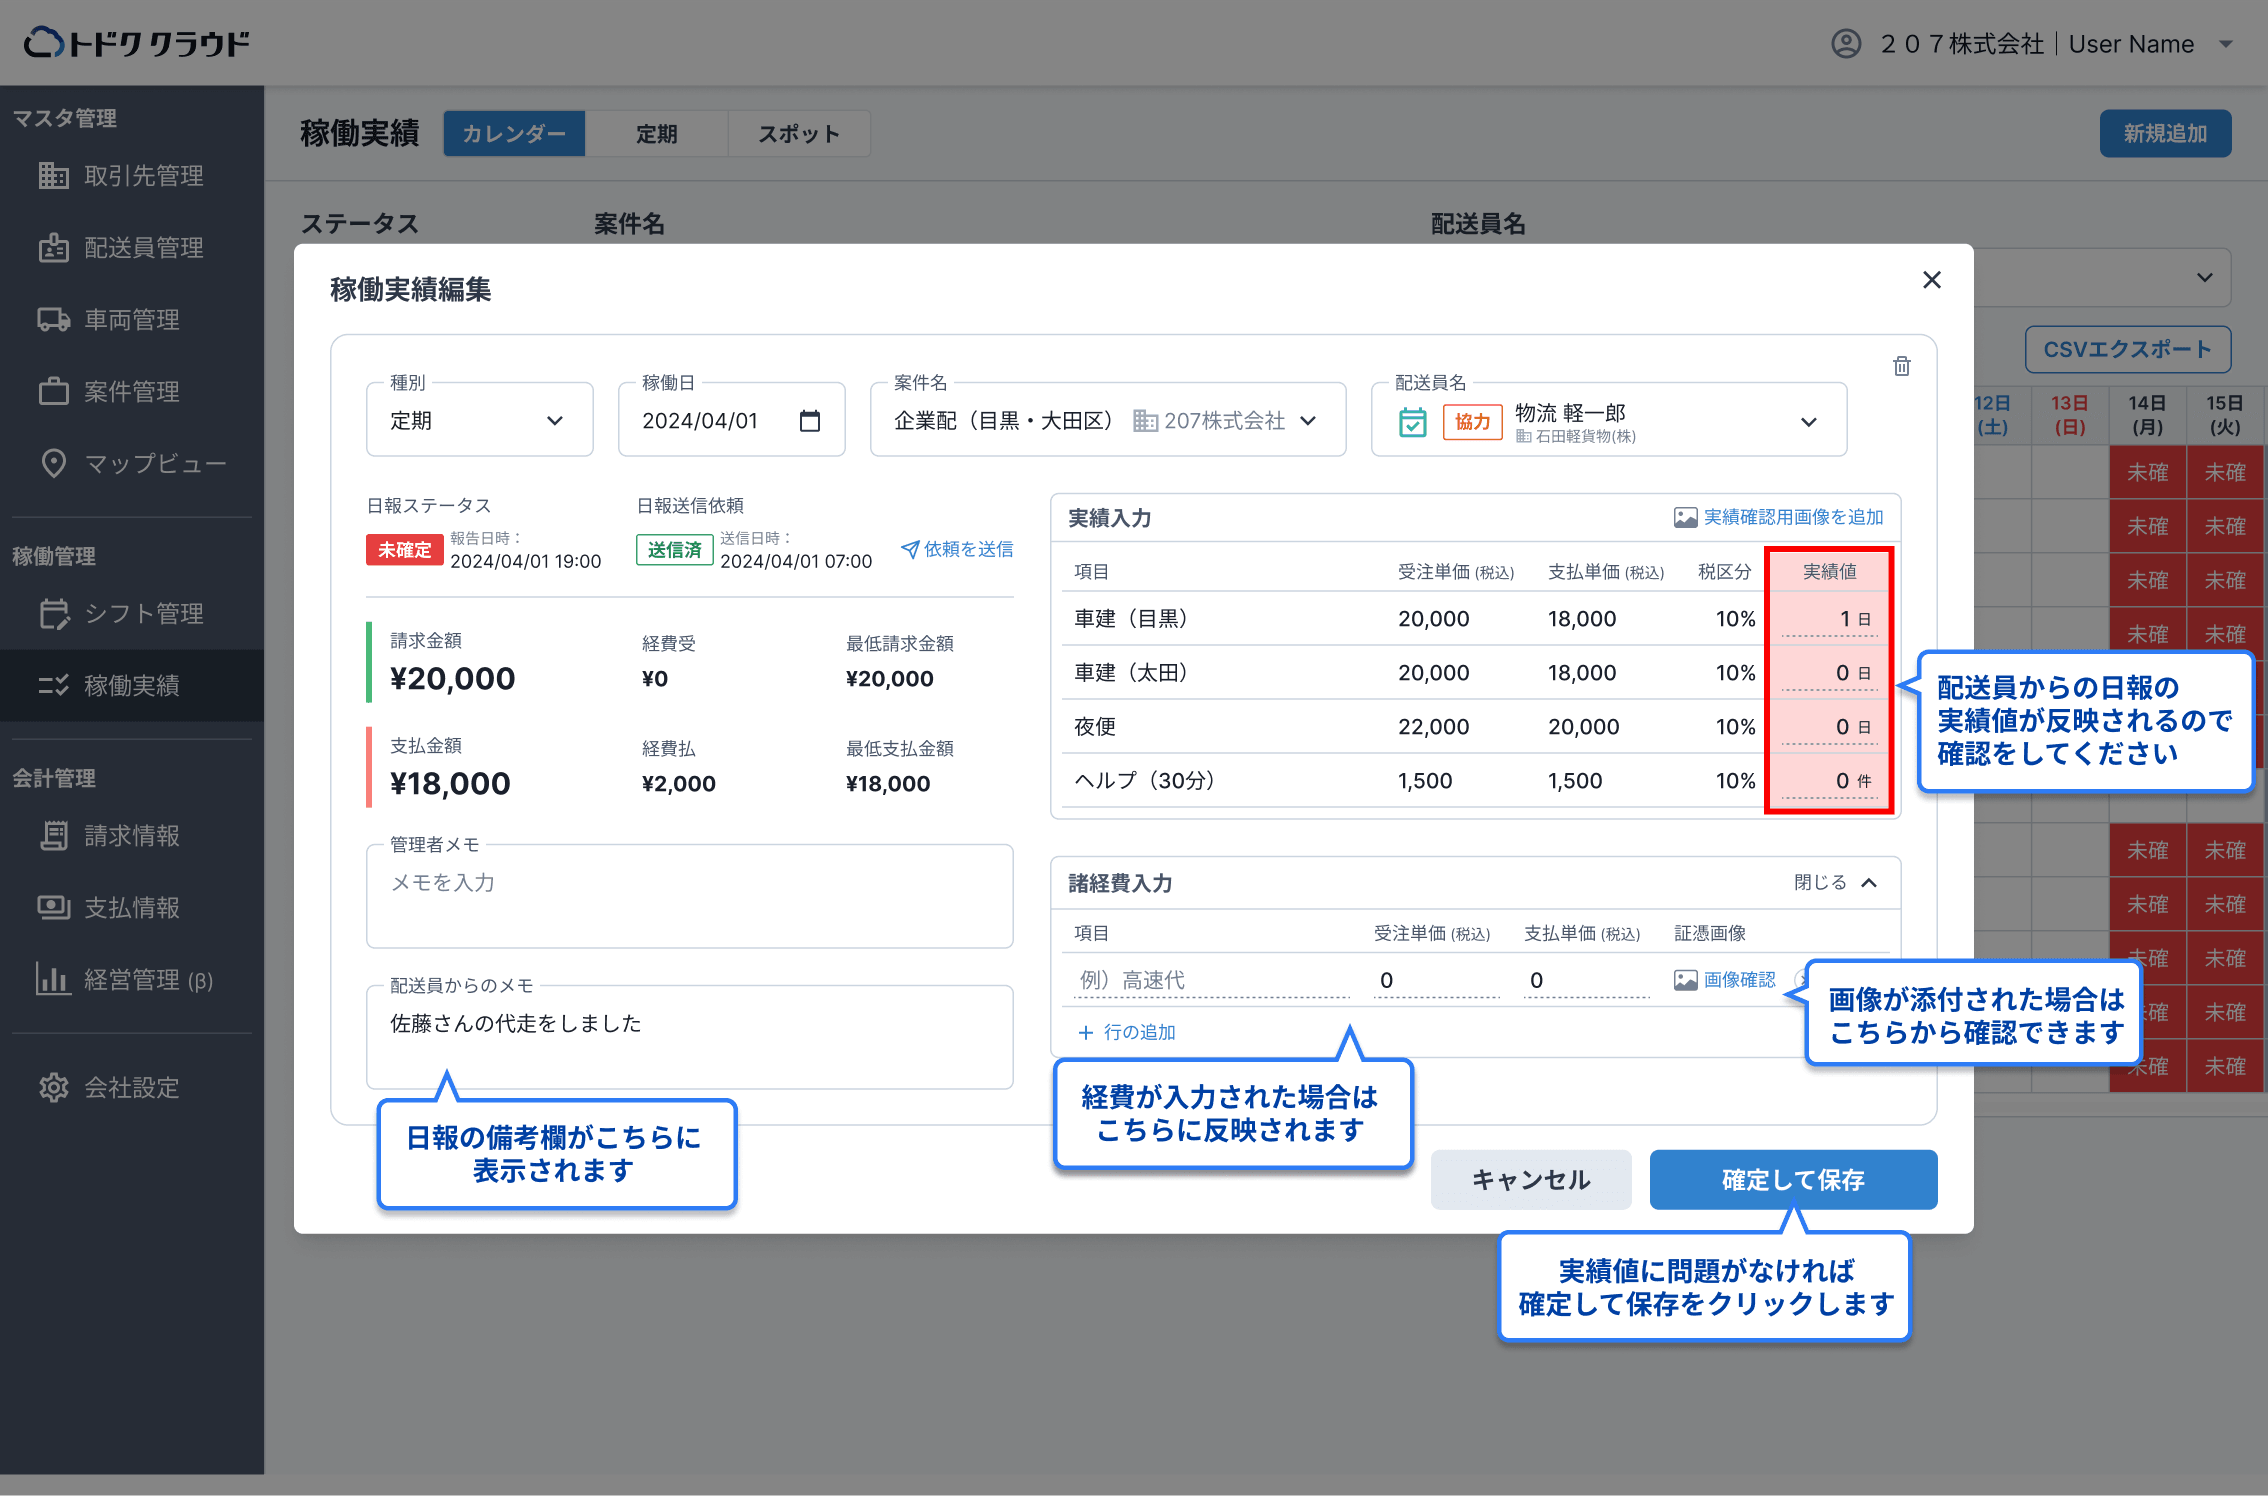Close the 稼働実績編集 dialog
Viewport: 2268px width, 1496px height.
click(1931, 280)
